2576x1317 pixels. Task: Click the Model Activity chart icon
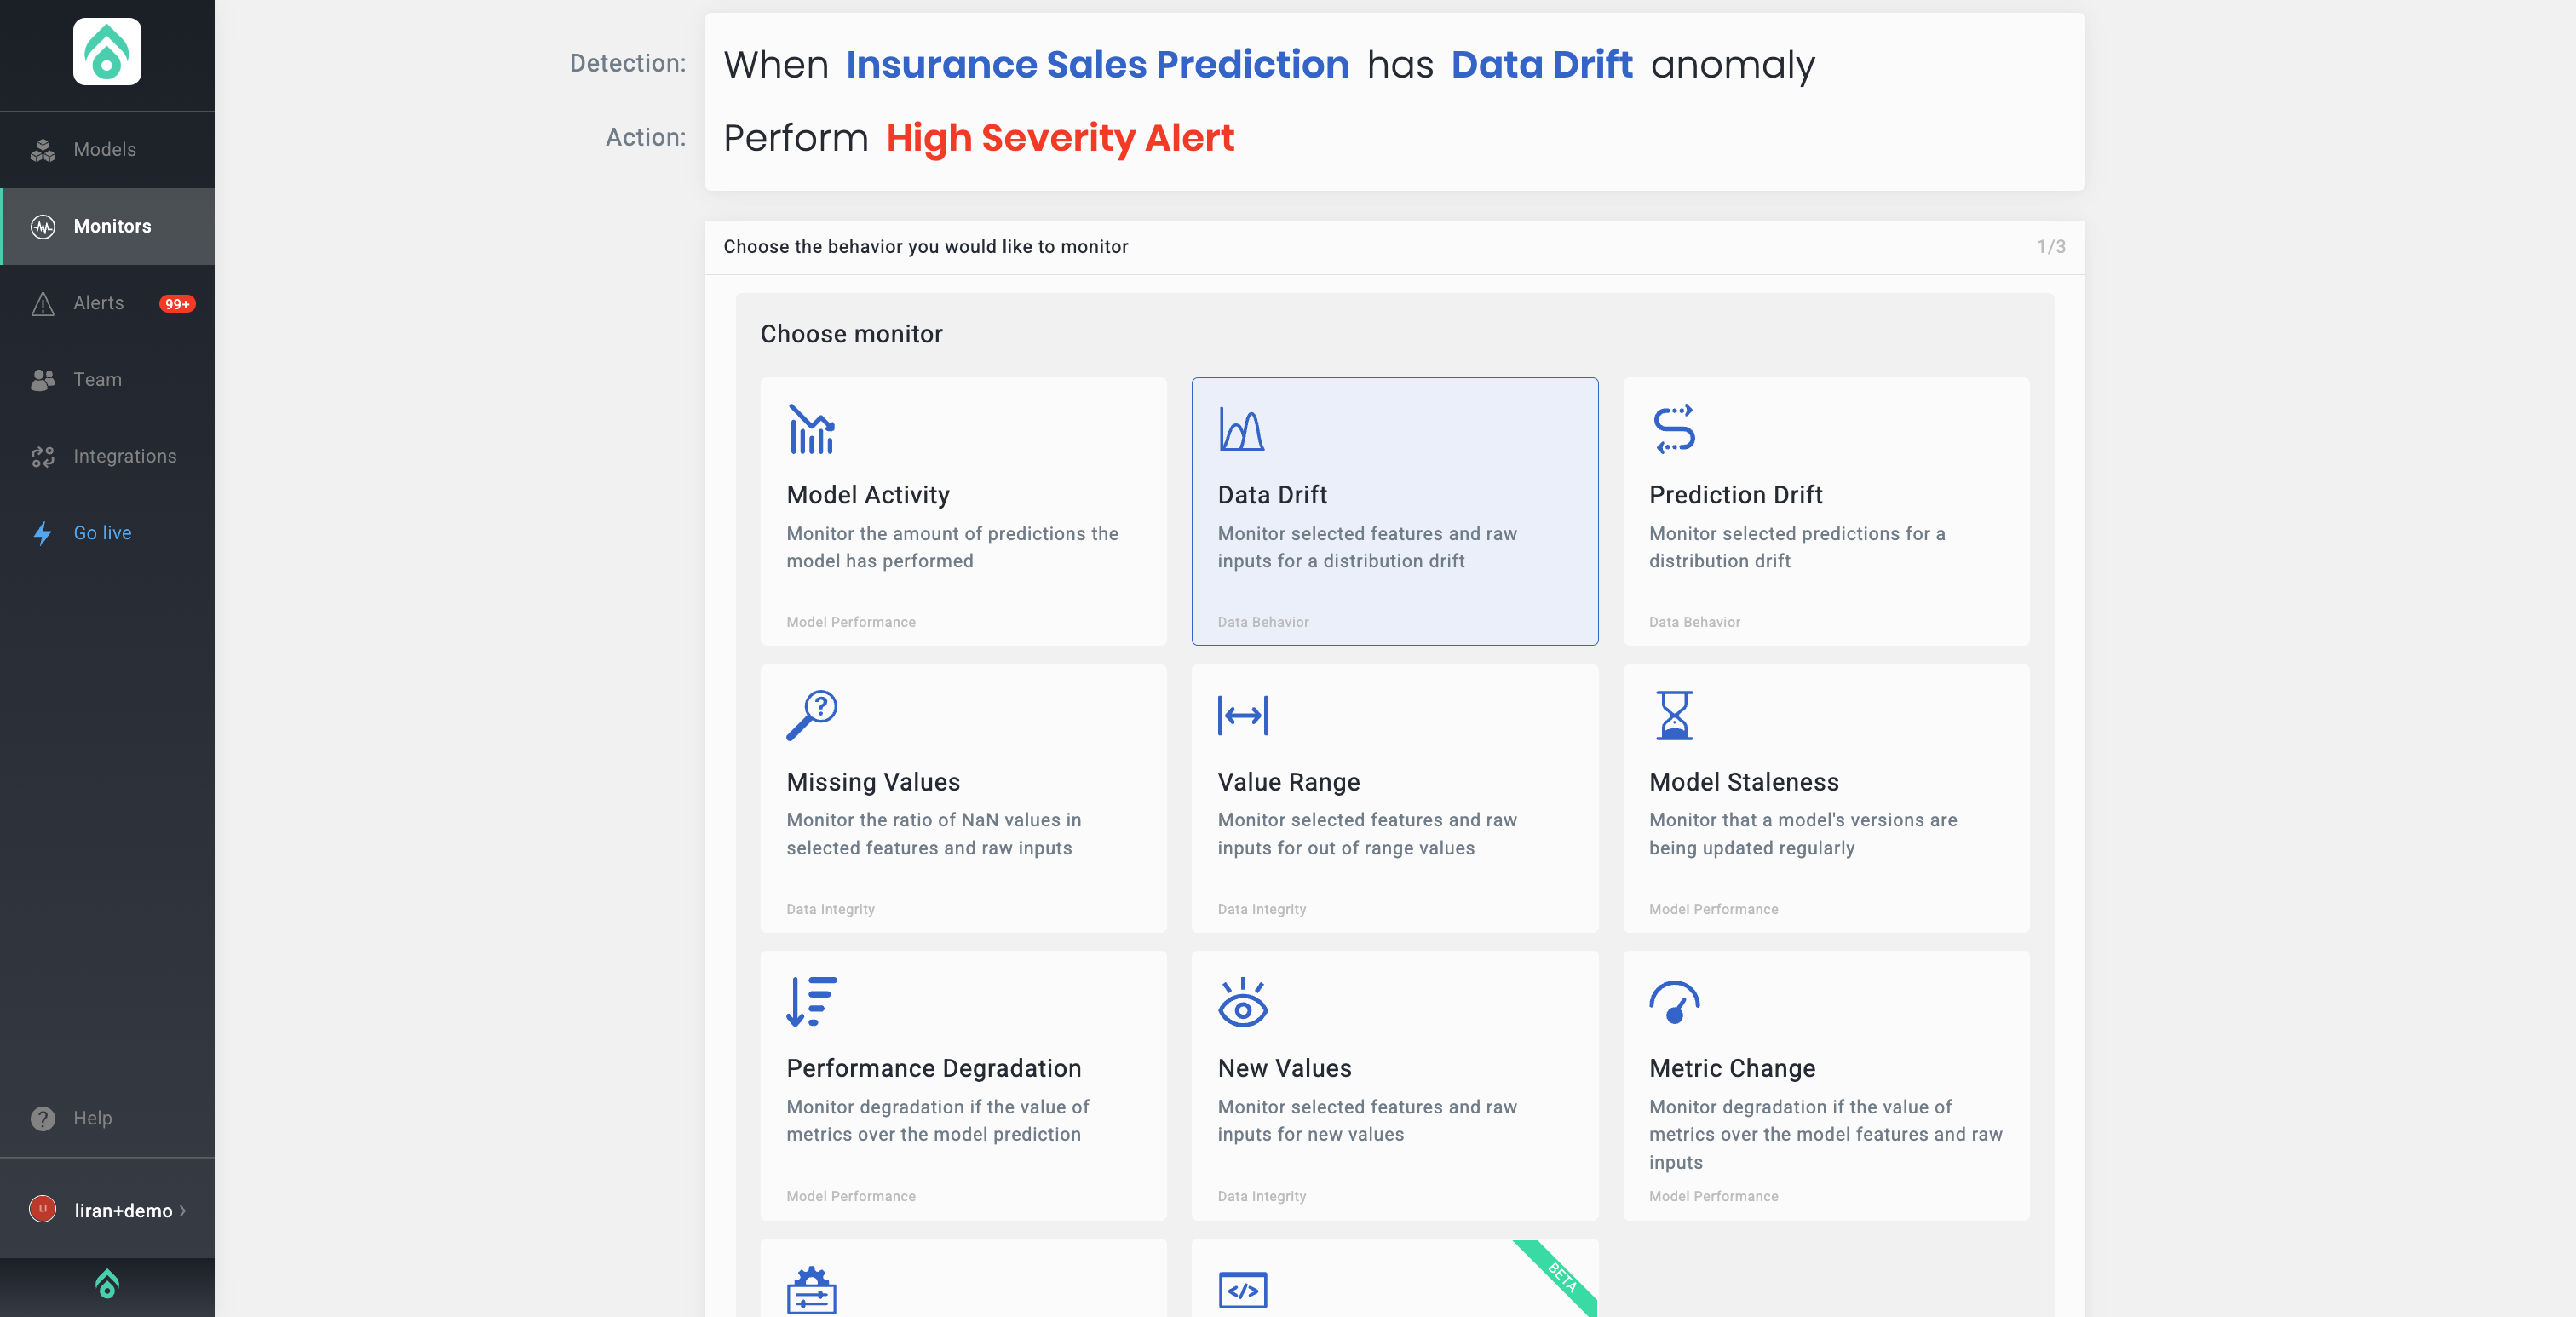pos(811,429)
